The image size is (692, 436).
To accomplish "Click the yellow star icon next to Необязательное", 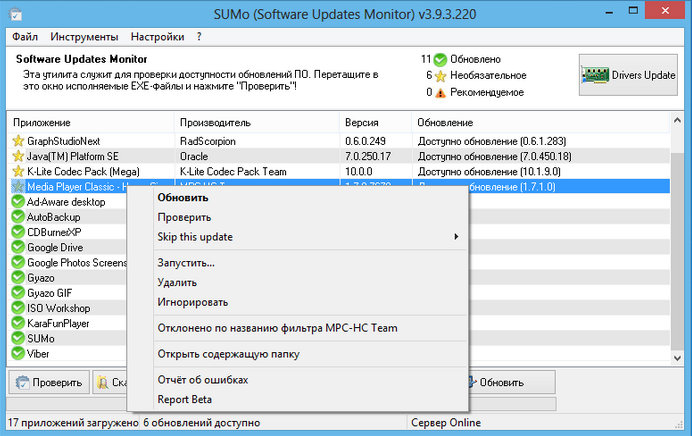I will (440, 76).
